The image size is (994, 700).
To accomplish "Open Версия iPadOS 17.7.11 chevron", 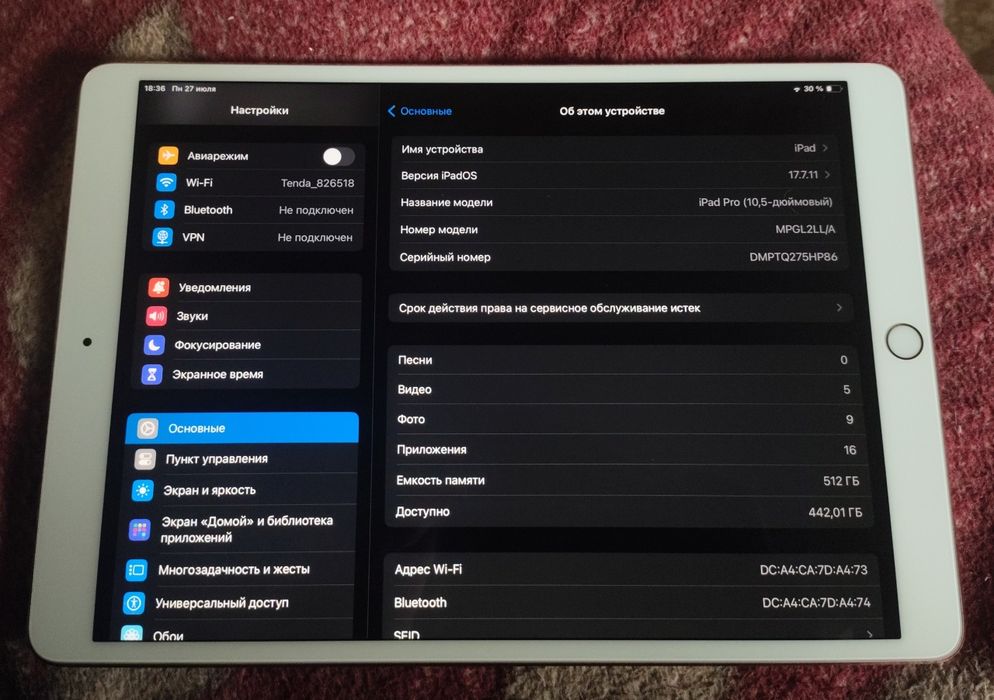I will pyautogui.click(x=827, y=174).
